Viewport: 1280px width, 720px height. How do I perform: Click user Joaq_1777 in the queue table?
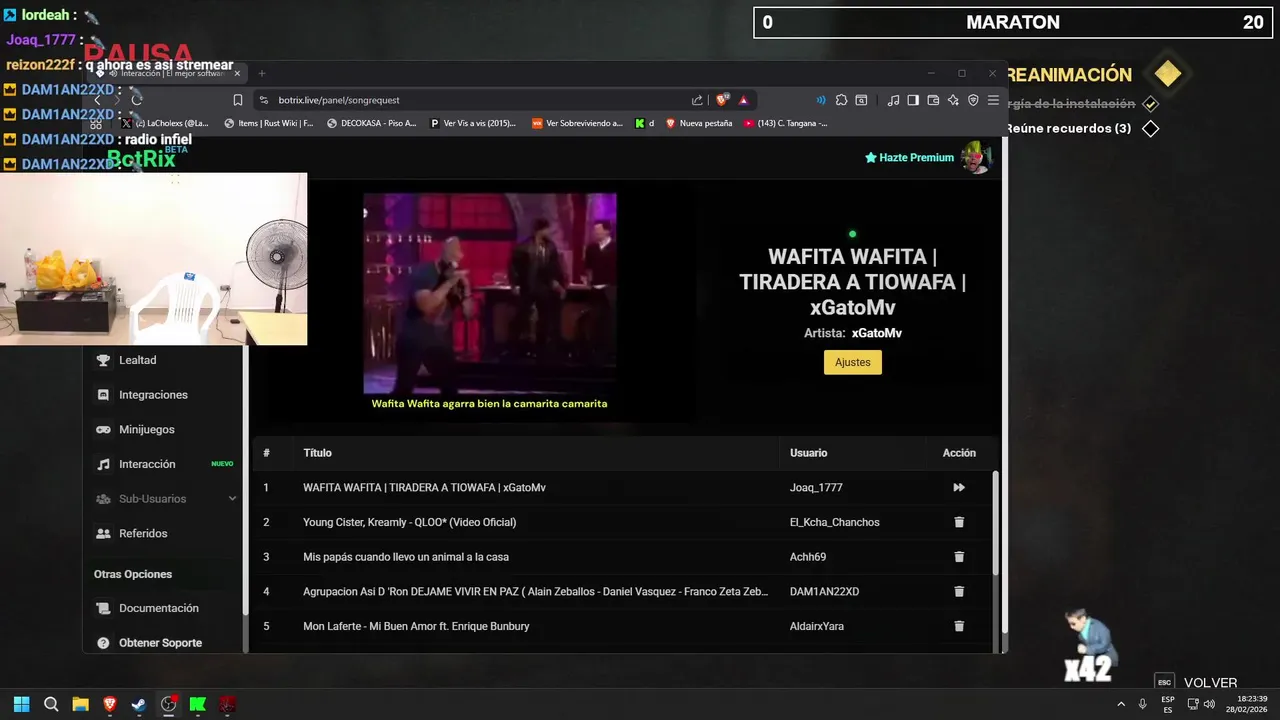pyautogui.click(x=816, y=488)
